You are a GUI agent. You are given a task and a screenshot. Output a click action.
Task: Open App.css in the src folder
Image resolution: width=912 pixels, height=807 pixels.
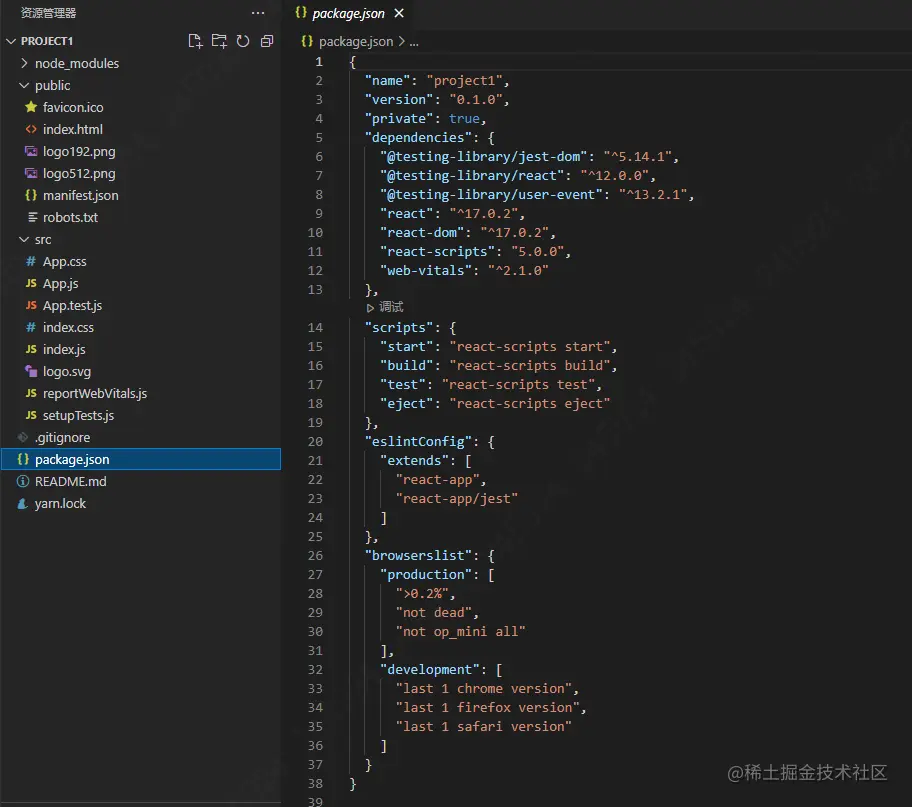(65, 261)
